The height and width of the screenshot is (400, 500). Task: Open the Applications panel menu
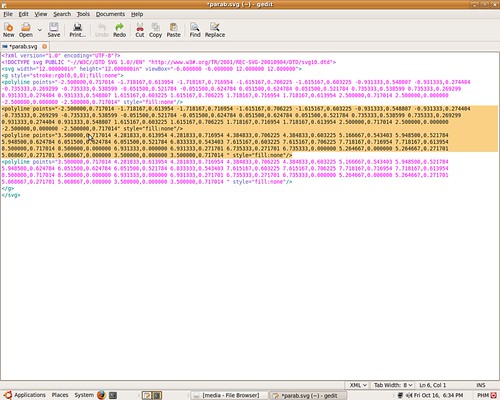coord(30,395)
